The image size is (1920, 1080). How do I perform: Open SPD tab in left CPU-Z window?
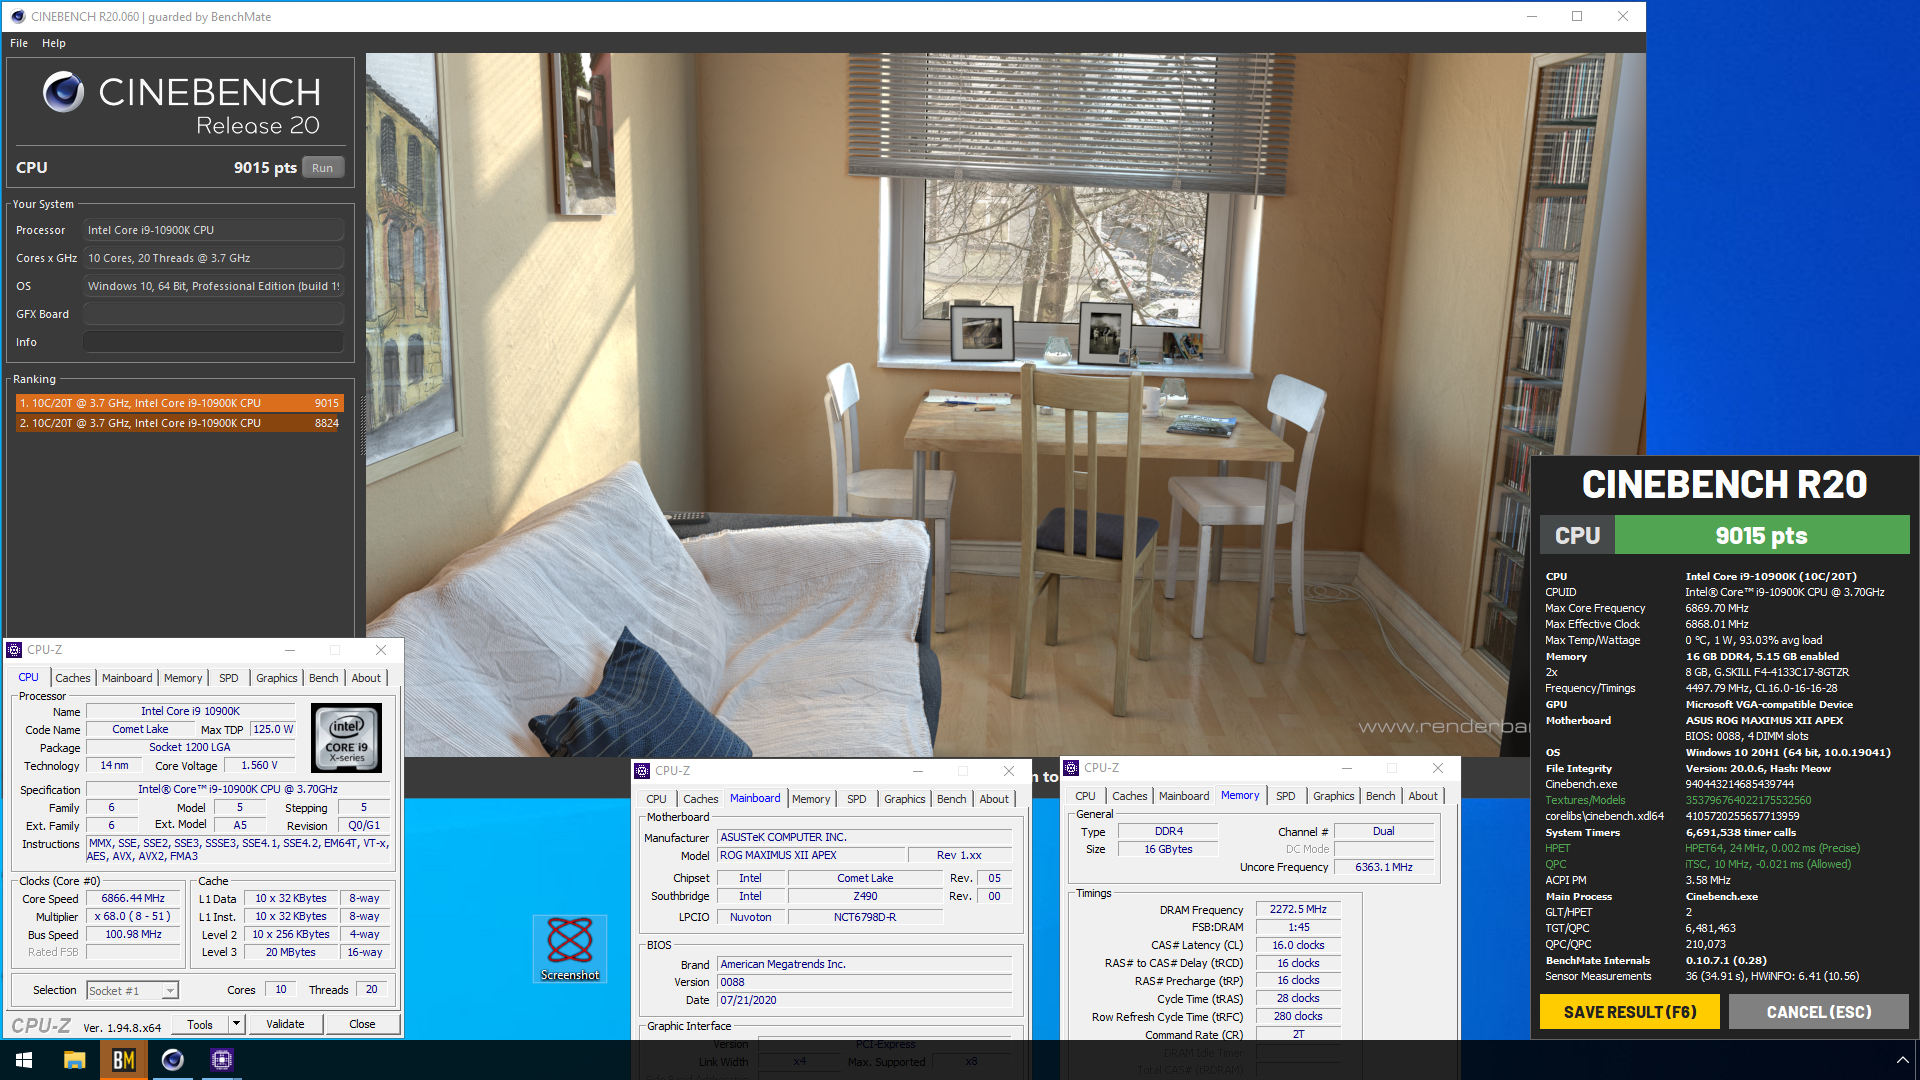pos(229,678)
